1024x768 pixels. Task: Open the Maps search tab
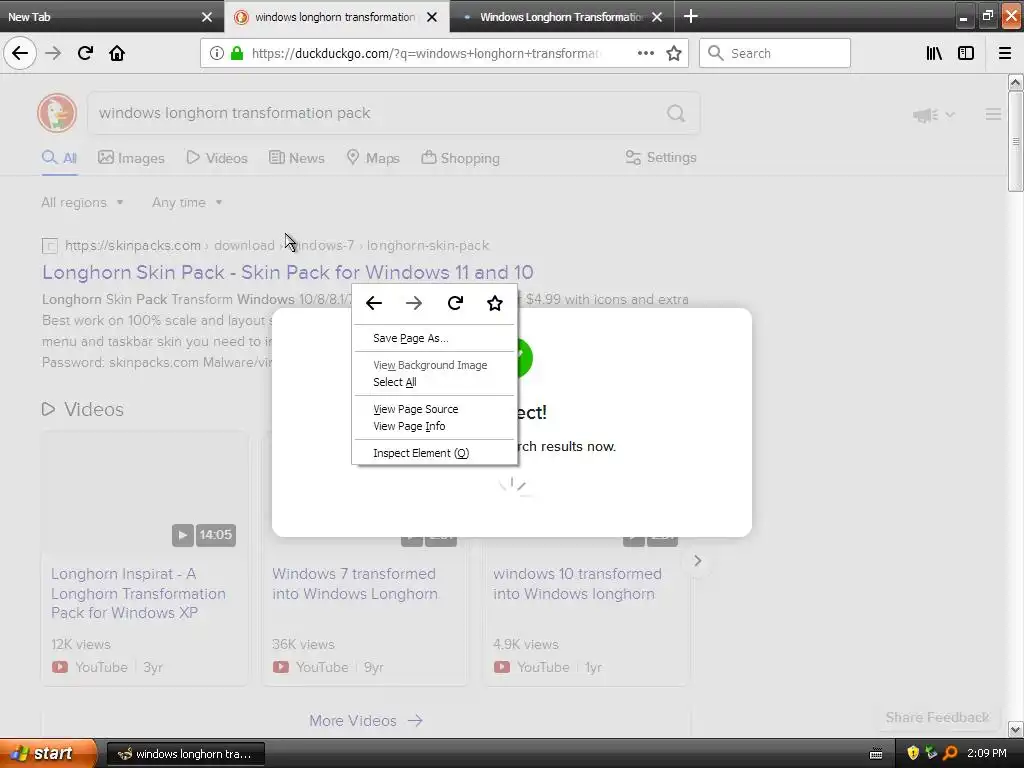(x=373, y=158)
